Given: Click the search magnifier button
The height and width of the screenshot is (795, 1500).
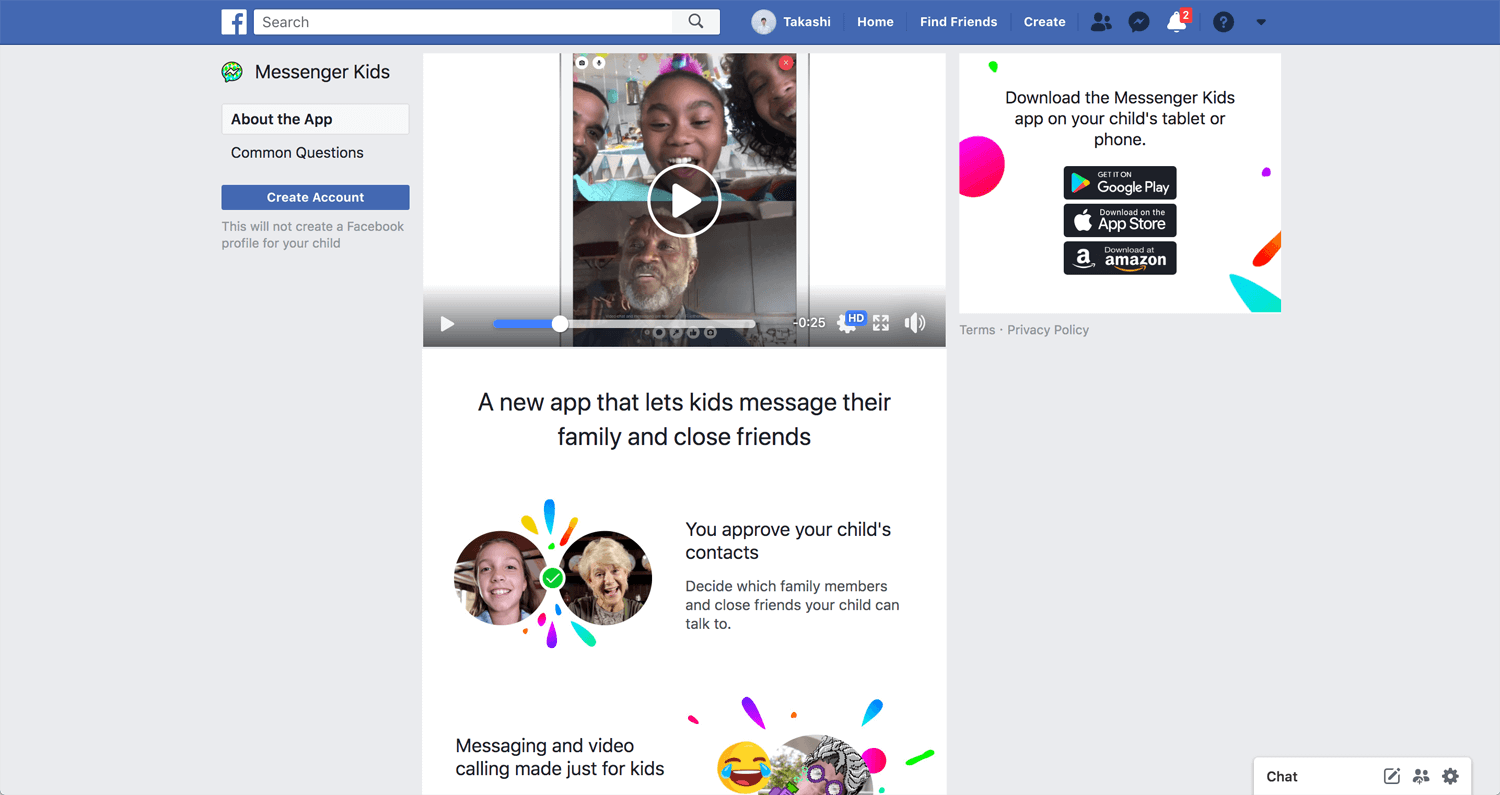Looking at the screenshot, I should [x=696, y=22].
